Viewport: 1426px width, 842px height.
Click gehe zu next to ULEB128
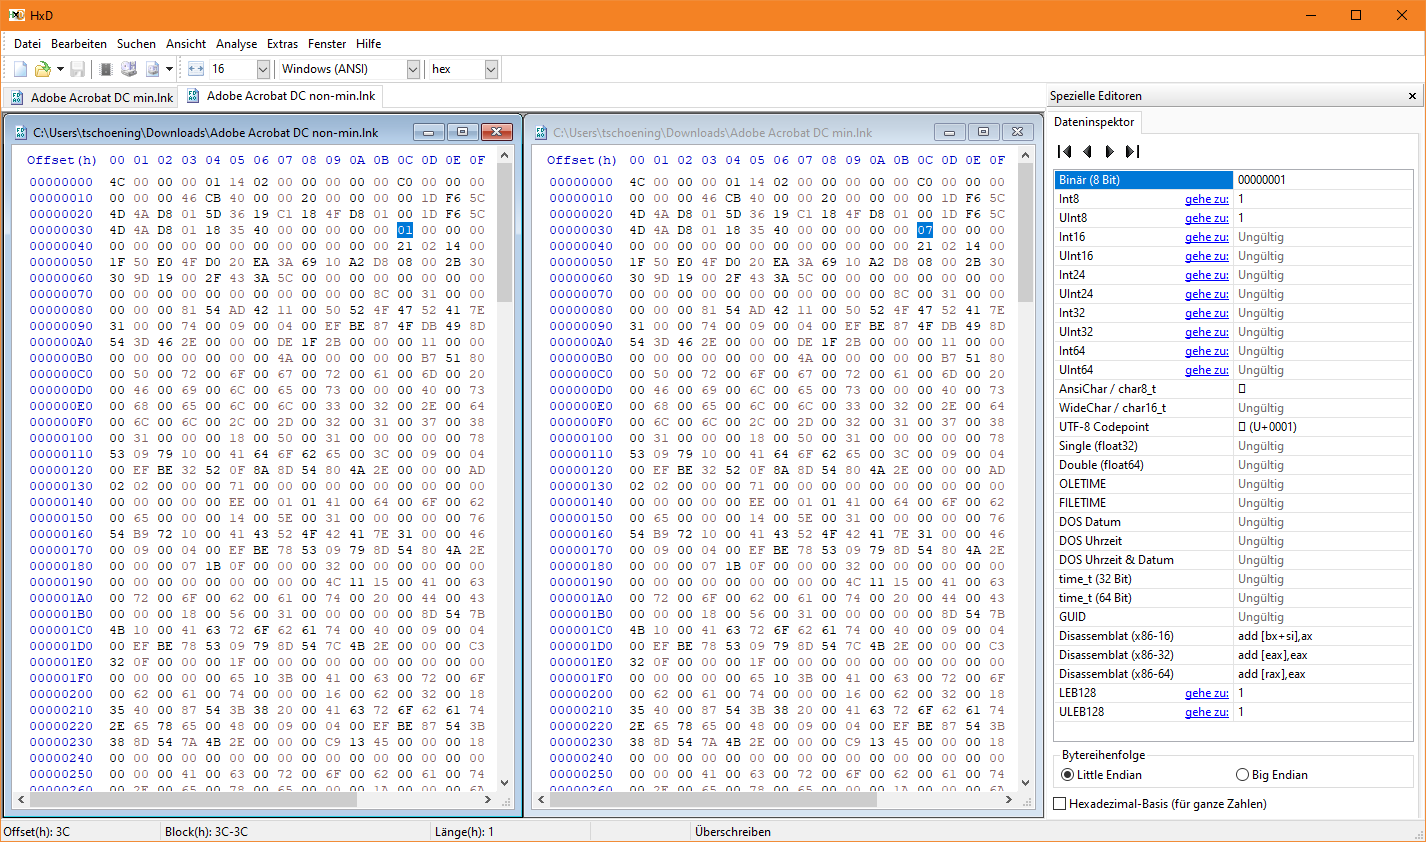1207,712
